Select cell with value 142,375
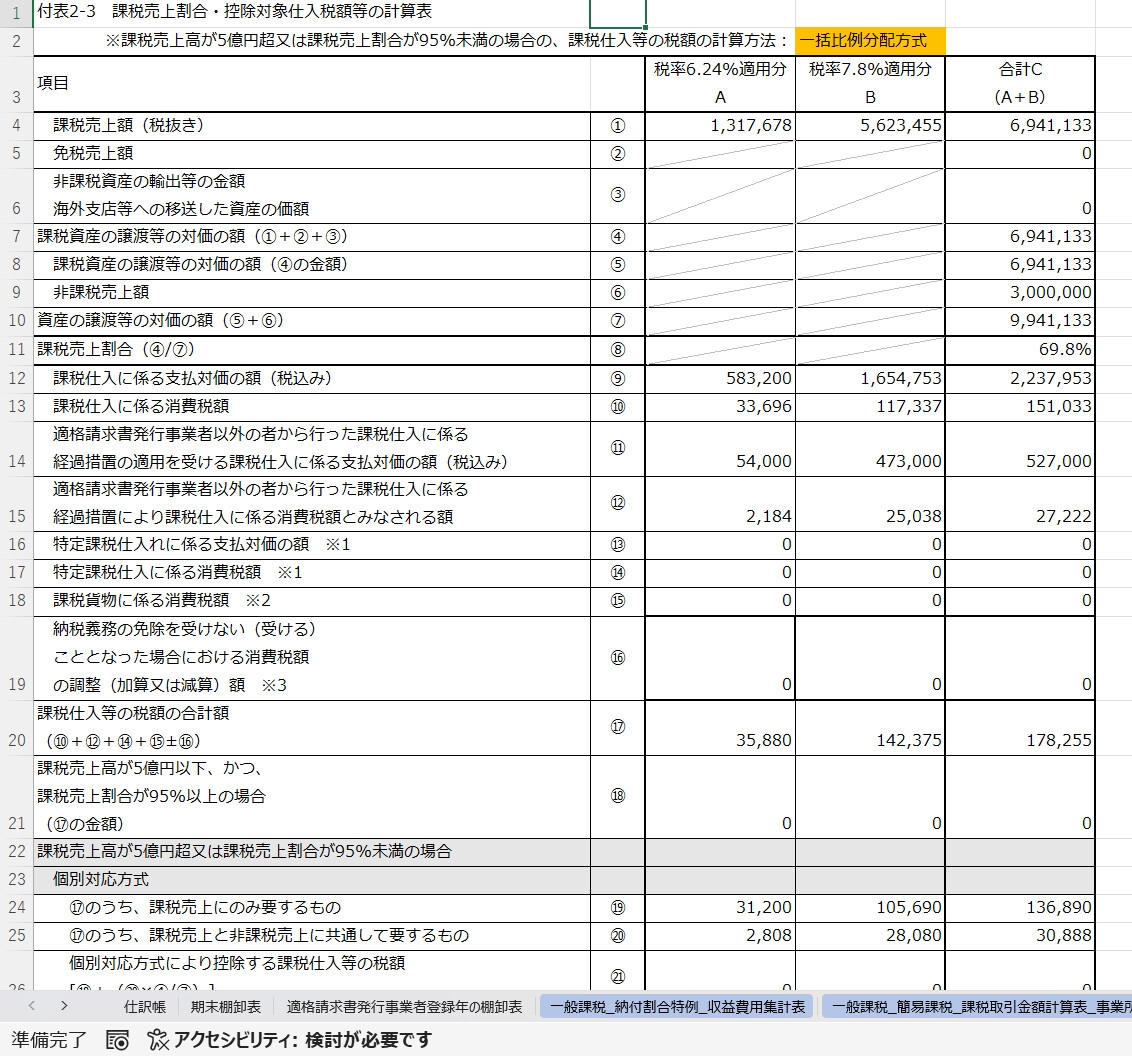1132x1056 pixels. pyautogui.click(x=870, y=728)
